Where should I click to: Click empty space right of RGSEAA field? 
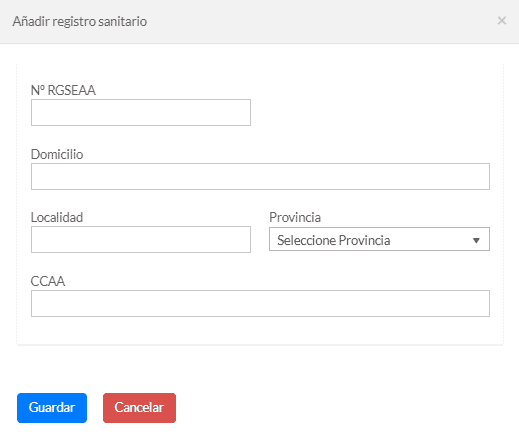coord(370,112)
